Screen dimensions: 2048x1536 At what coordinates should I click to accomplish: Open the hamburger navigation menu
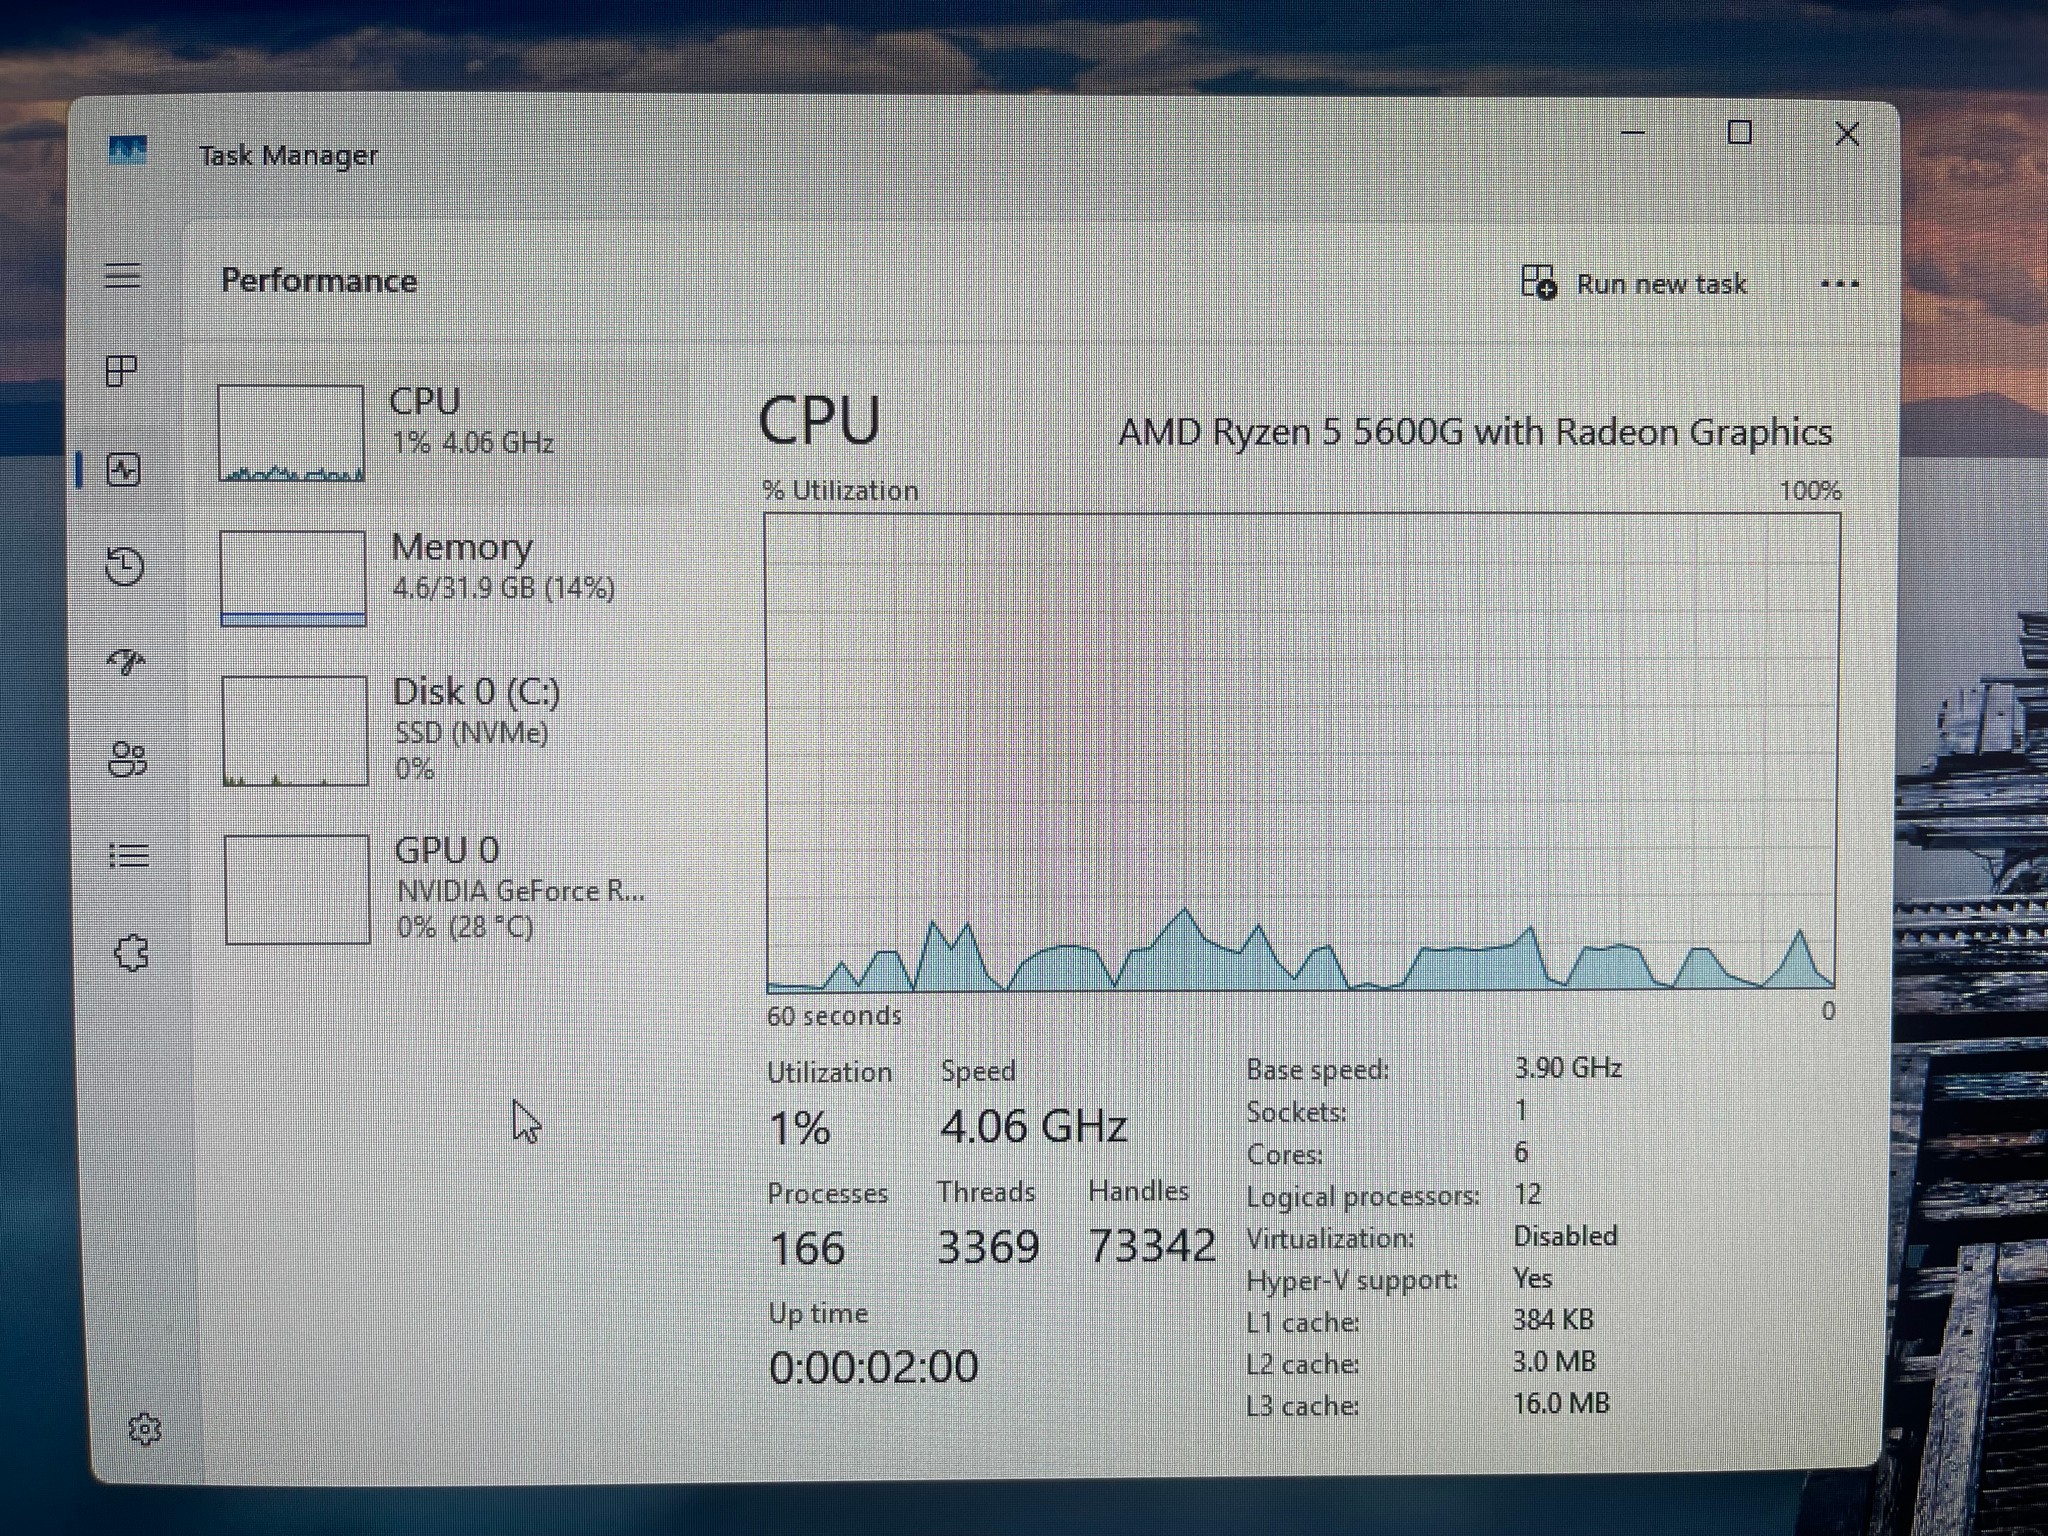pyautogui.click(x=124, y=276)
